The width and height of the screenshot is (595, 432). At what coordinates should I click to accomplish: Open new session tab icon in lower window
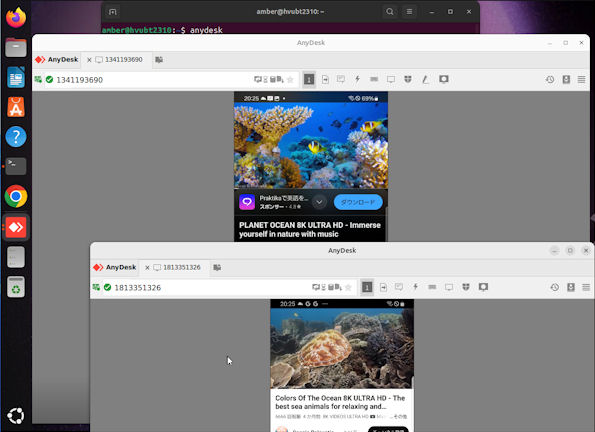pos(217,267)
